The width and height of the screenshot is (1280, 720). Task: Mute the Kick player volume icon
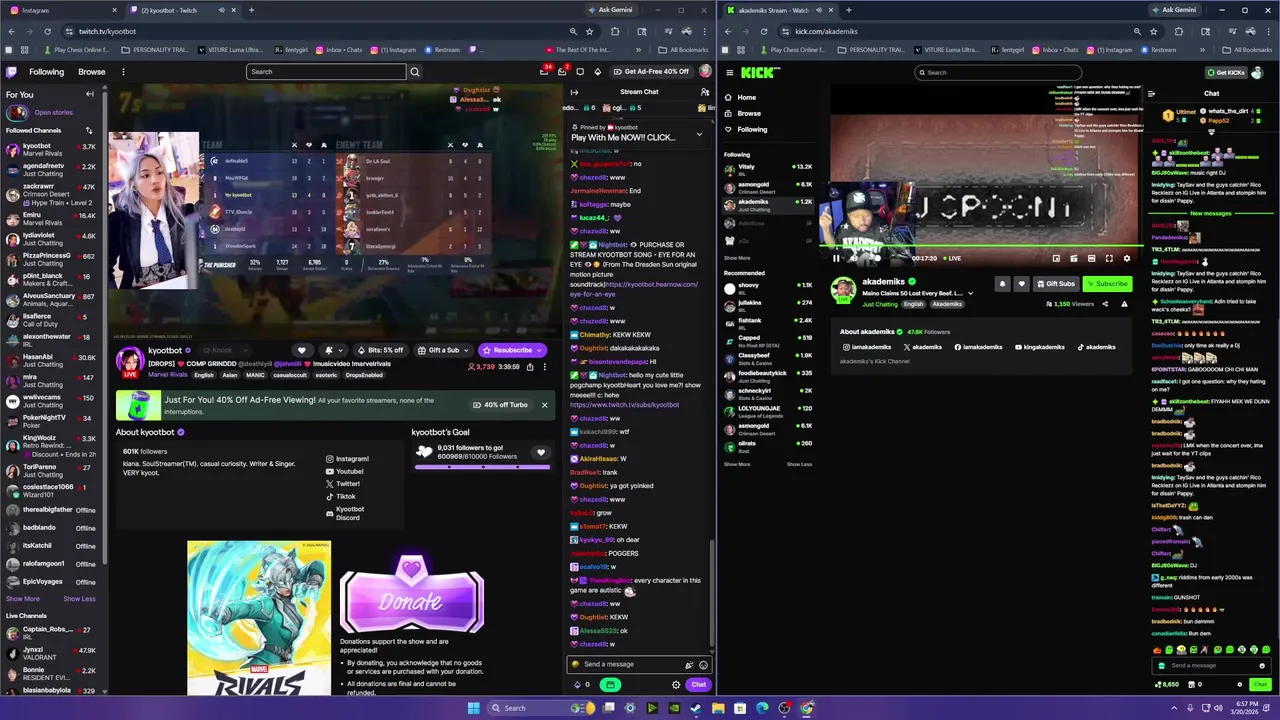[855, 258]
